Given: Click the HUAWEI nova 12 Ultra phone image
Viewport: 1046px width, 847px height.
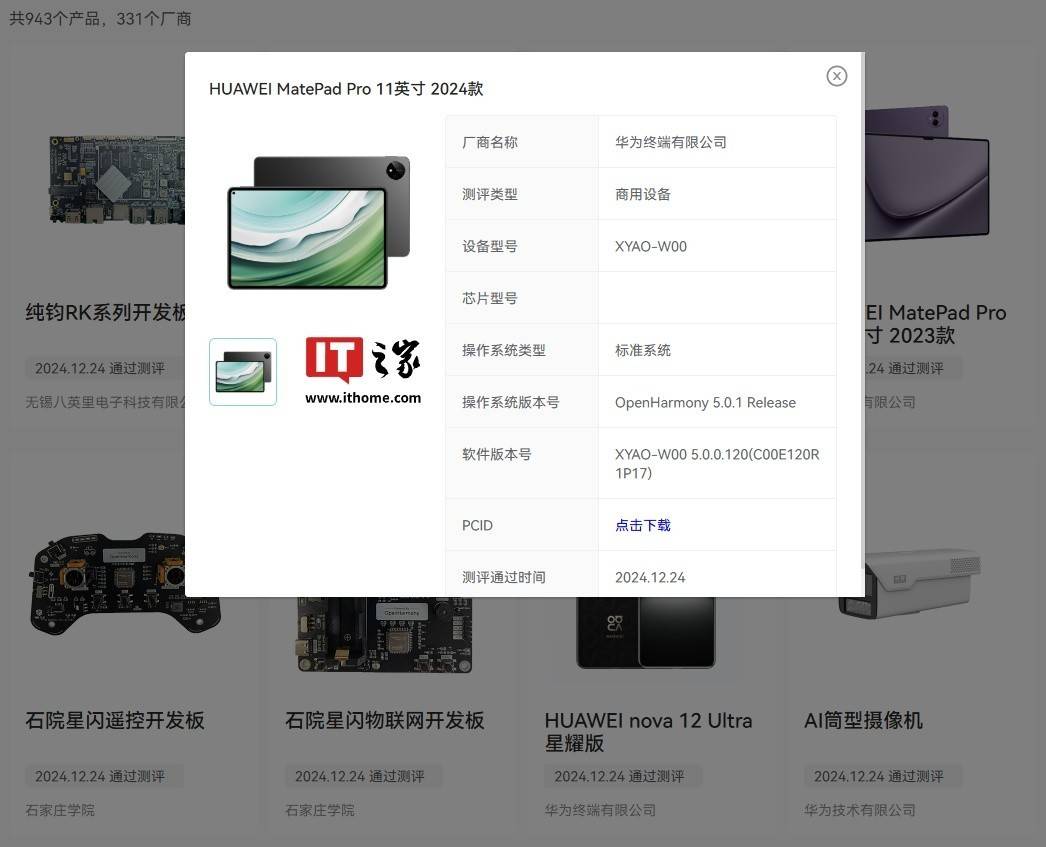Looking at the screenshot, I should (646, 632).
